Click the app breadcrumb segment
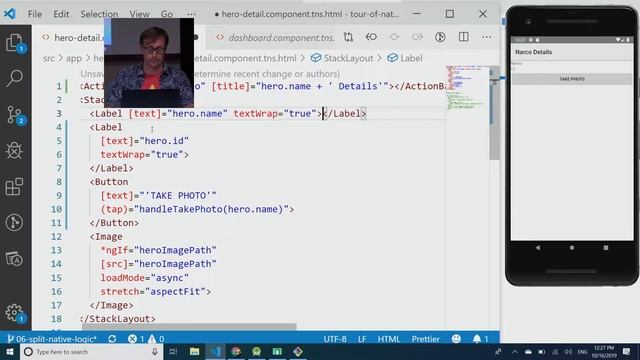Image resolution: width=640 pixels, height=360 pixels. (74, 58)
